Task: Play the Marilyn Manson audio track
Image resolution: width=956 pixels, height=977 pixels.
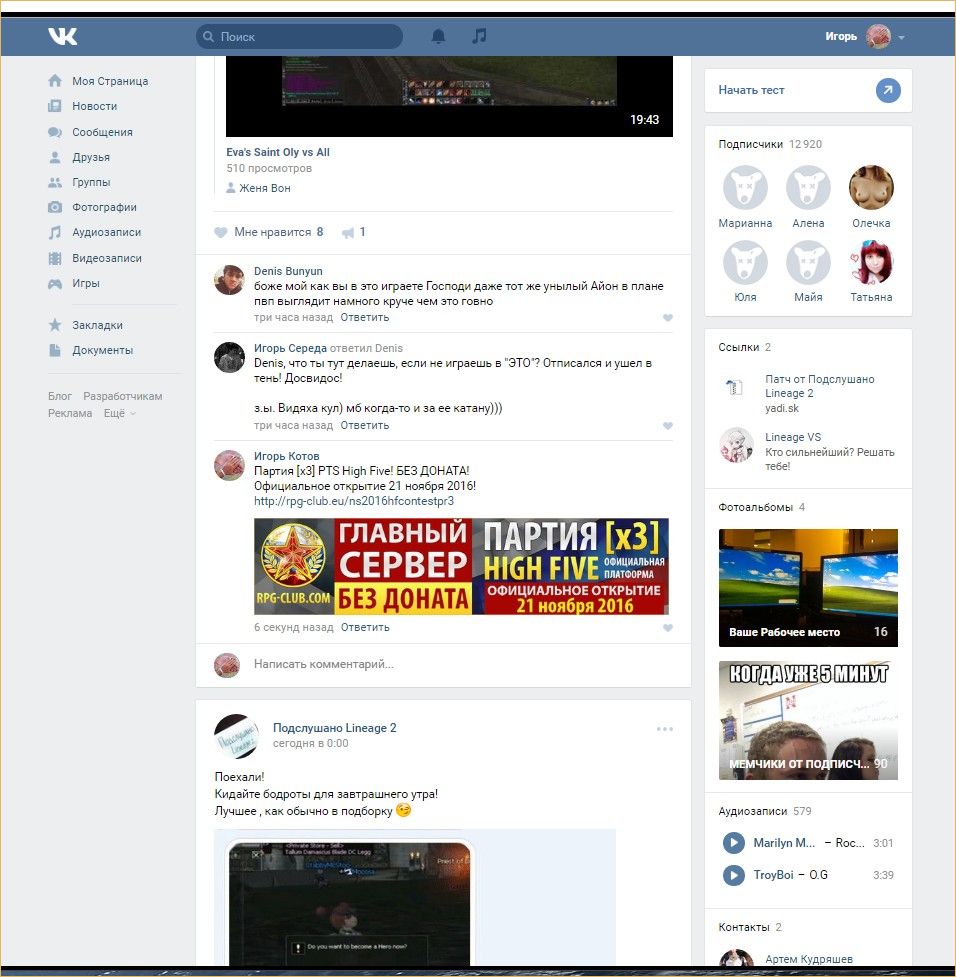Action: tap(734, 843)
